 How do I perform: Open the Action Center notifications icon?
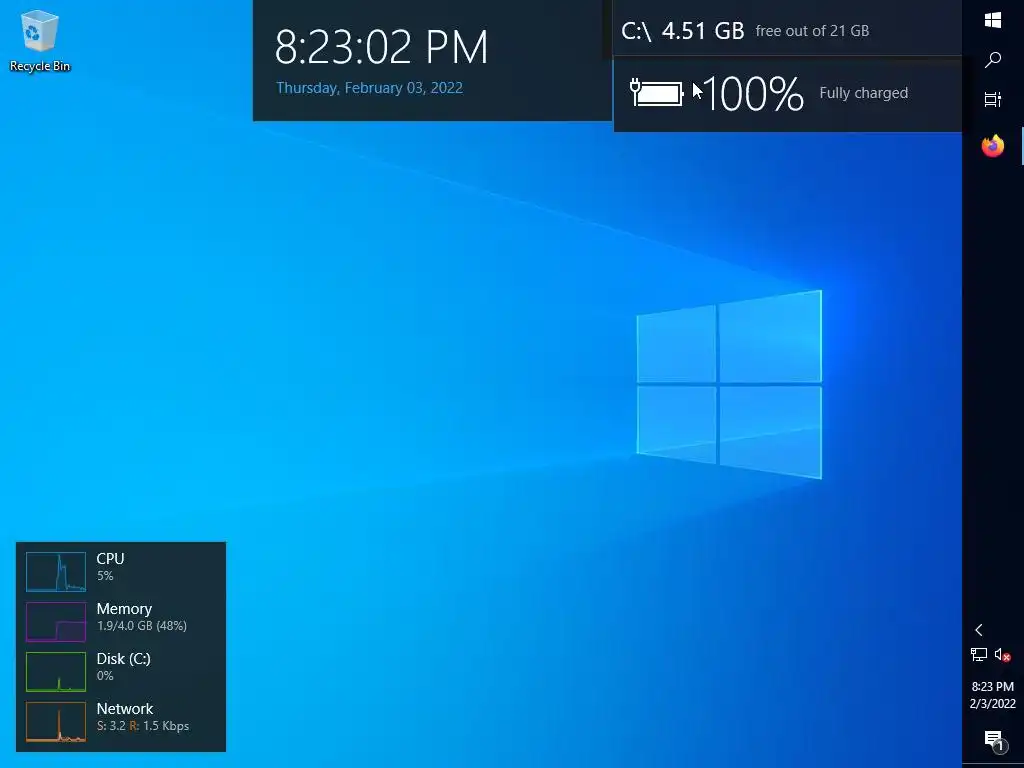click(x=993, y=739)
